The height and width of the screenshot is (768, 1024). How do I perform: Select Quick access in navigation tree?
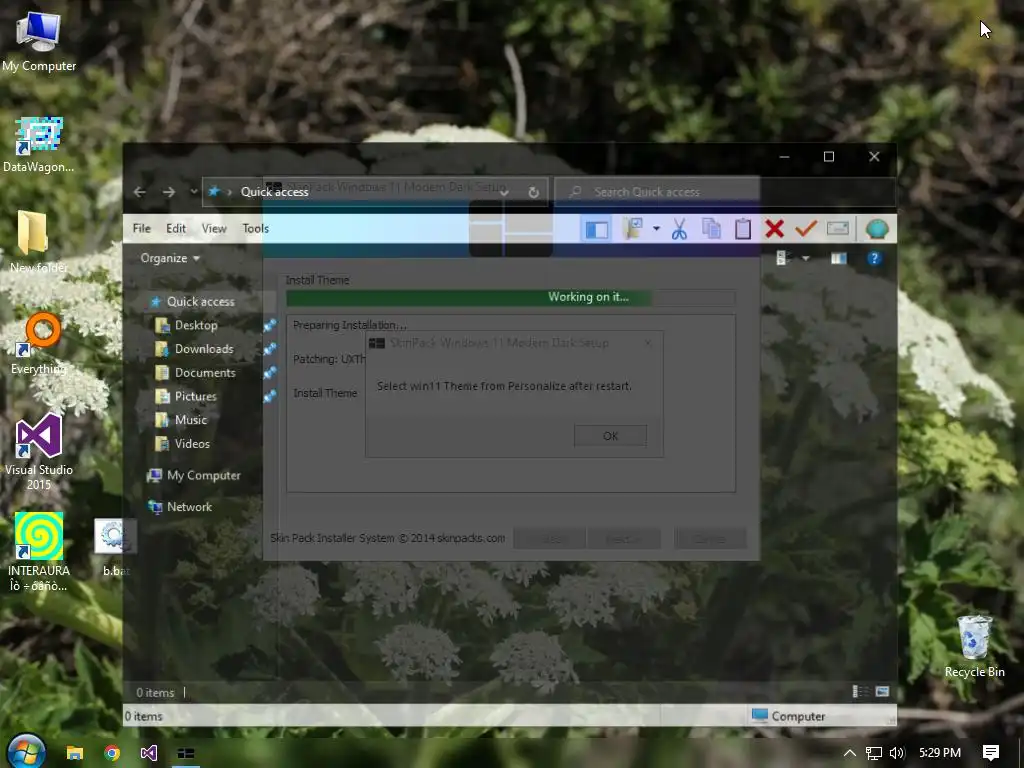(x=200, y=301)
